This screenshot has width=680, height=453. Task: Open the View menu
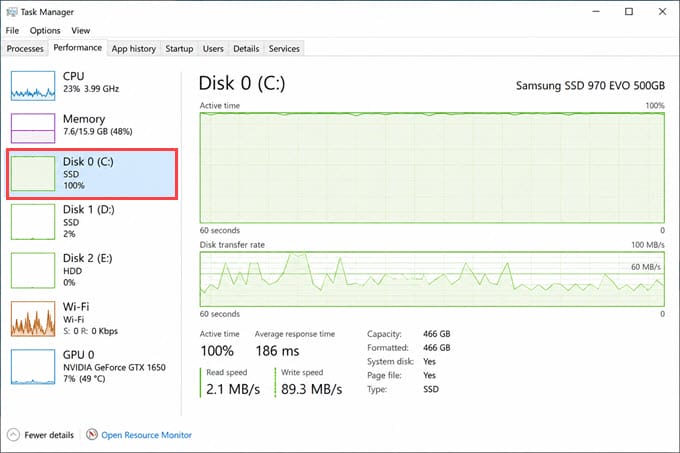pos(81,30)
